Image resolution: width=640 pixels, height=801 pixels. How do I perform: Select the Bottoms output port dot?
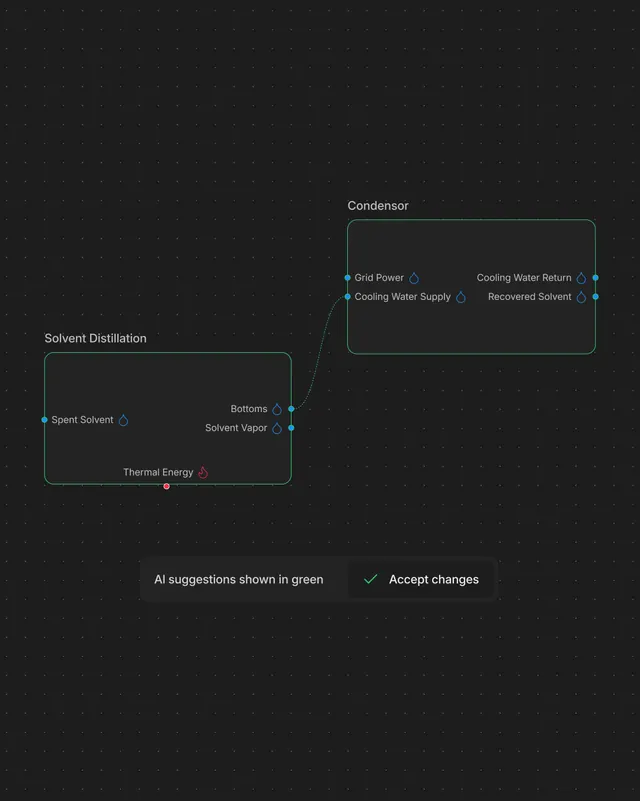tap(291, 409)
